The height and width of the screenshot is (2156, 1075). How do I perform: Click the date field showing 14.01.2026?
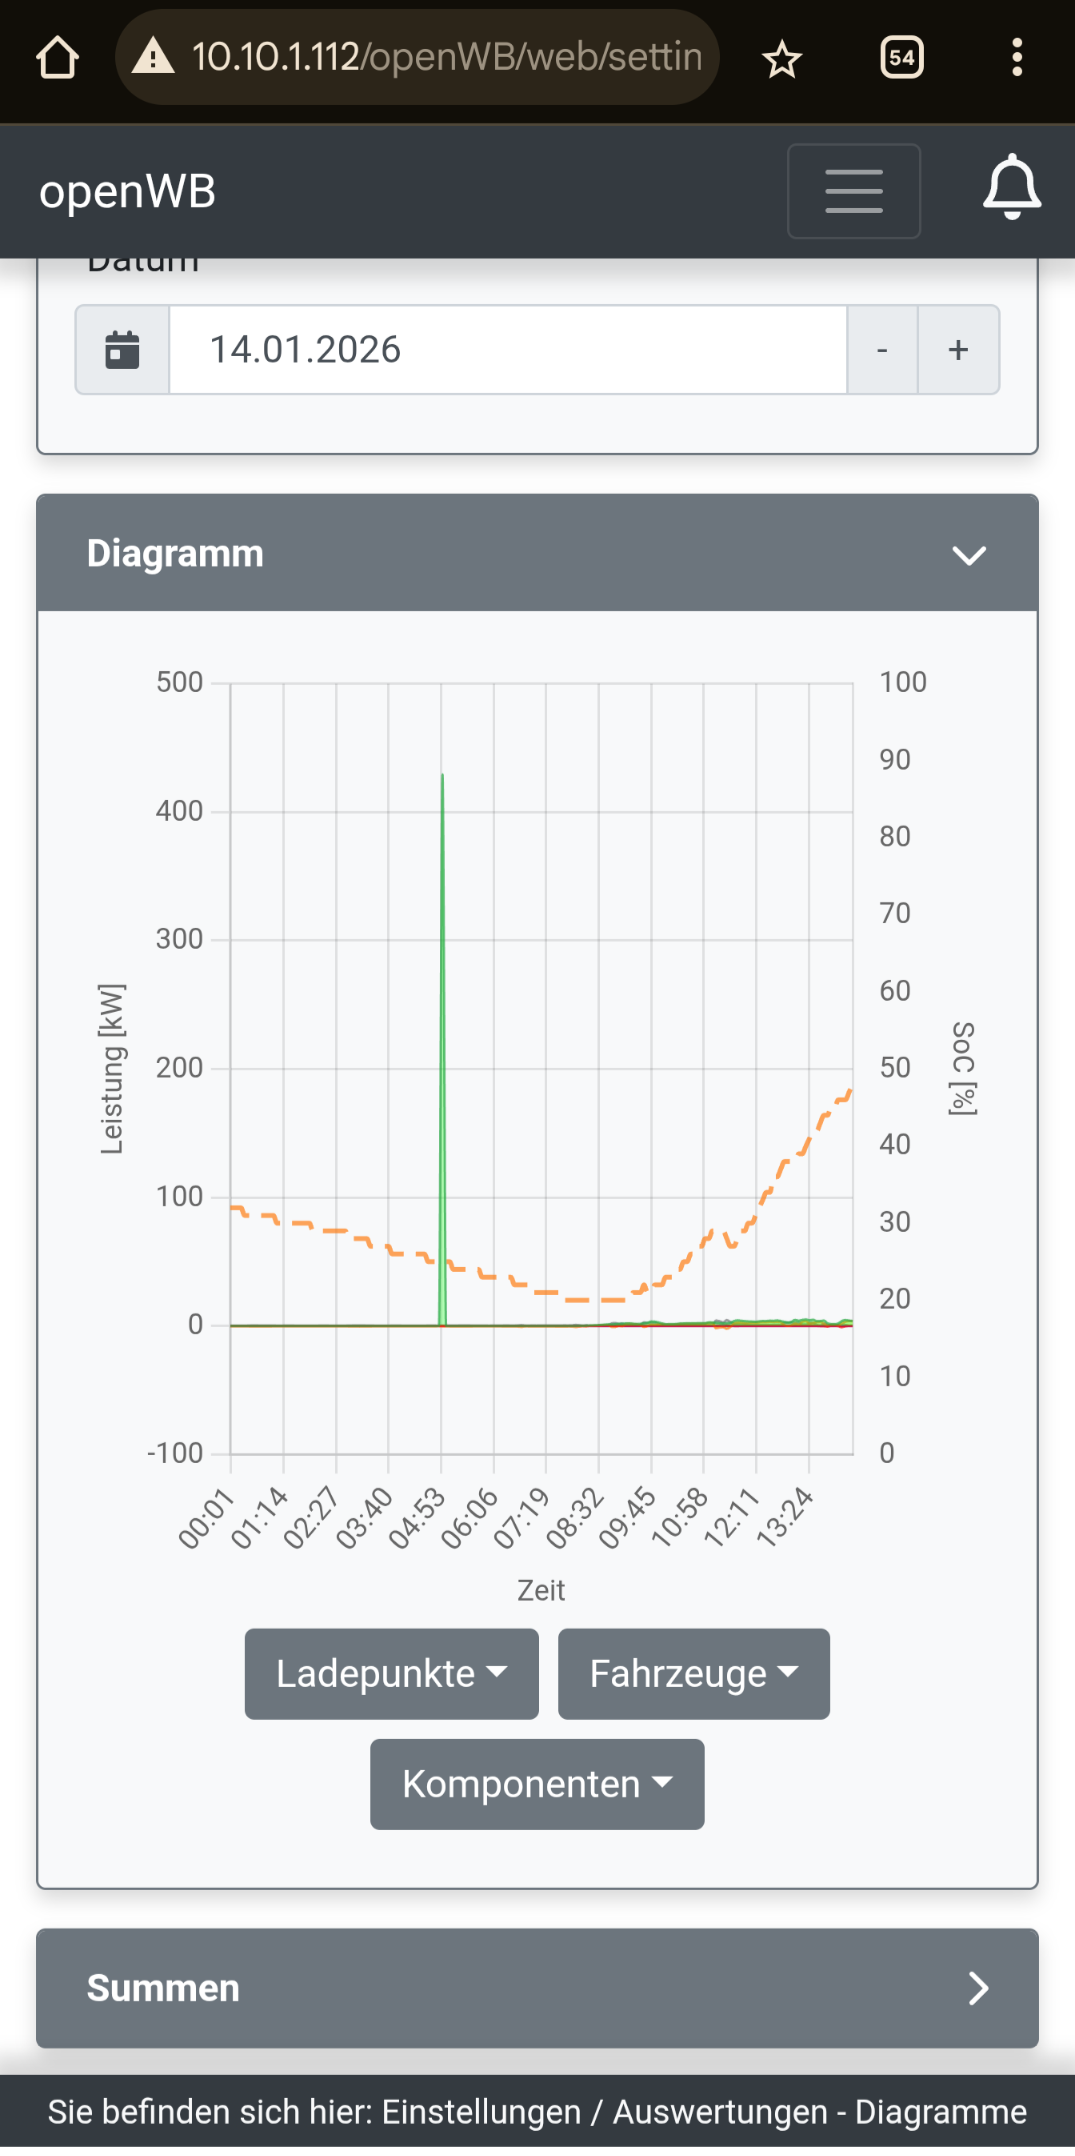coord(507,350)
